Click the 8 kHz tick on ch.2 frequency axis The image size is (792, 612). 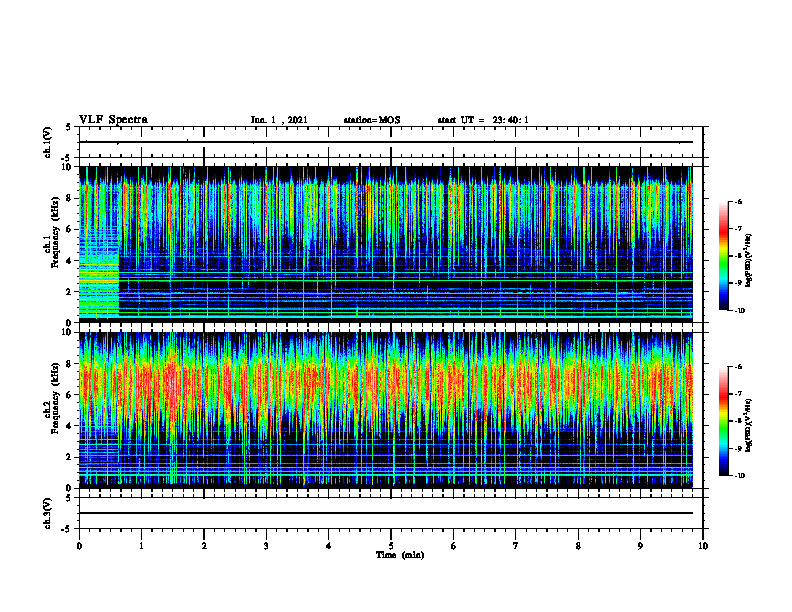coord(70,364)
